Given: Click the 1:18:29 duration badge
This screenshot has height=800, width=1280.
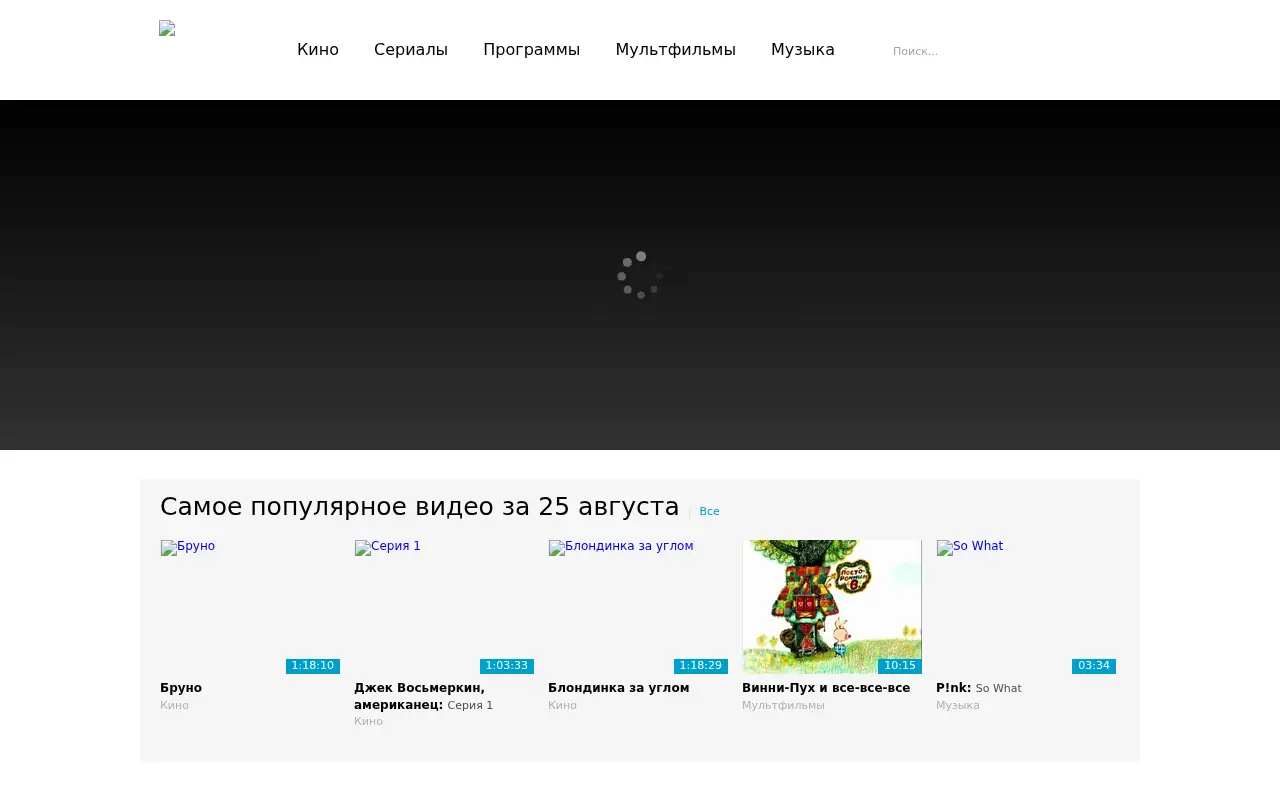Looking at the screenshot, I should [701, 666].
